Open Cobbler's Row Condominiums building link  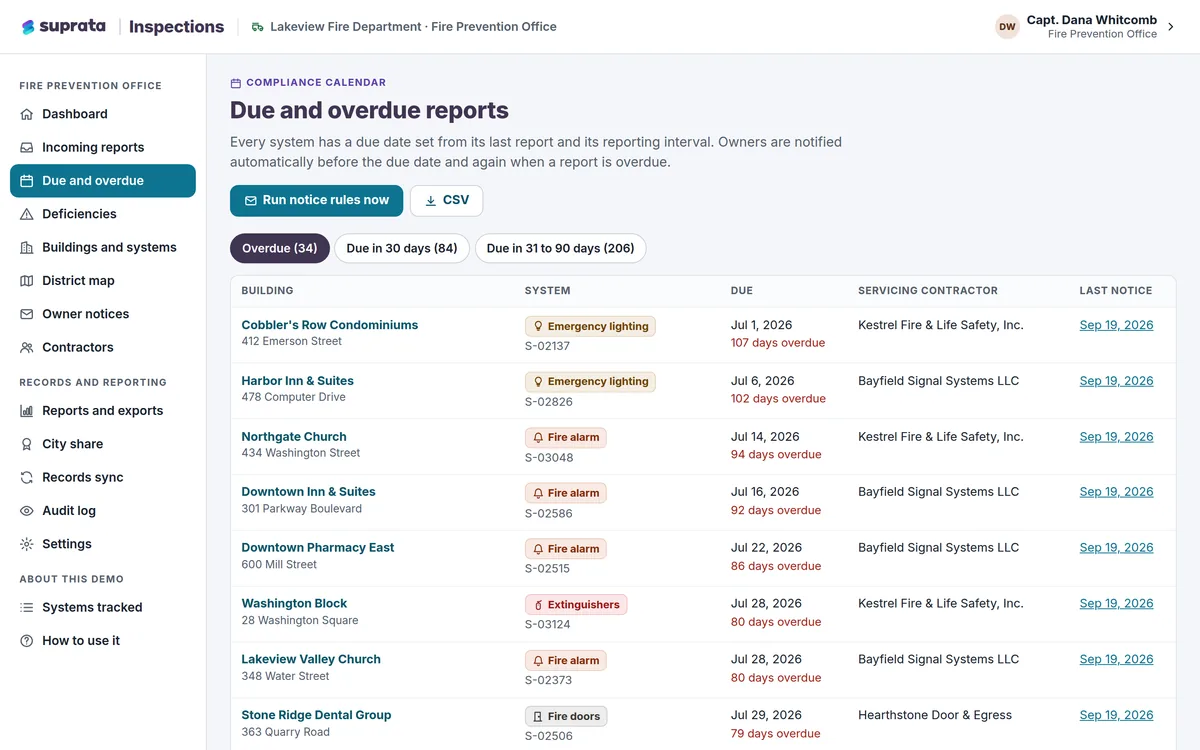click(x=330, y=325)
